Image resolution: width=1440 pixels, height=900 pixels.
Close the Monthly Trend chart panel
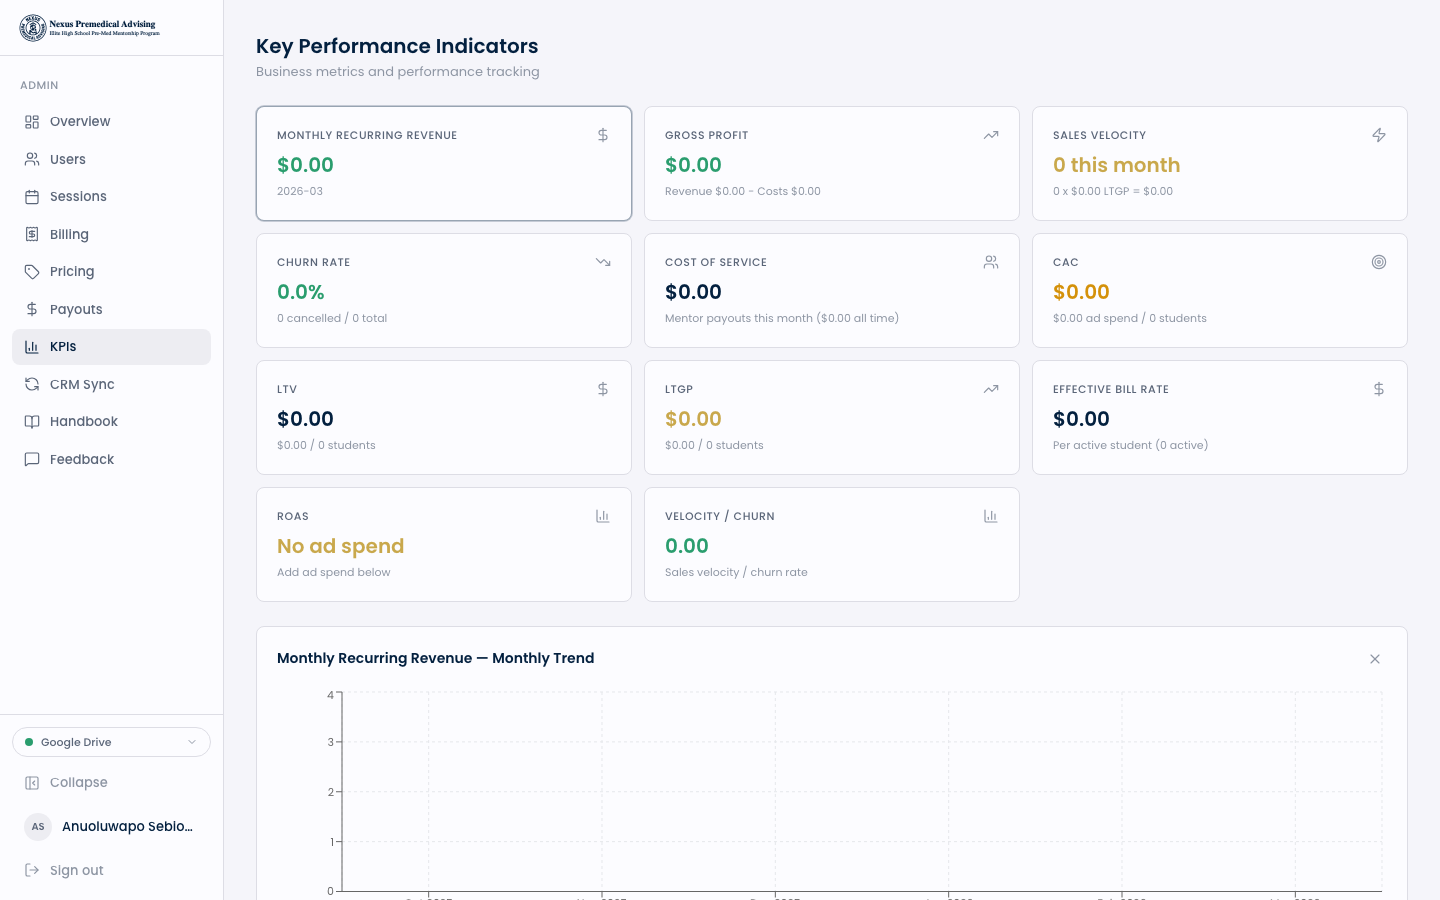pos(1375,659)
